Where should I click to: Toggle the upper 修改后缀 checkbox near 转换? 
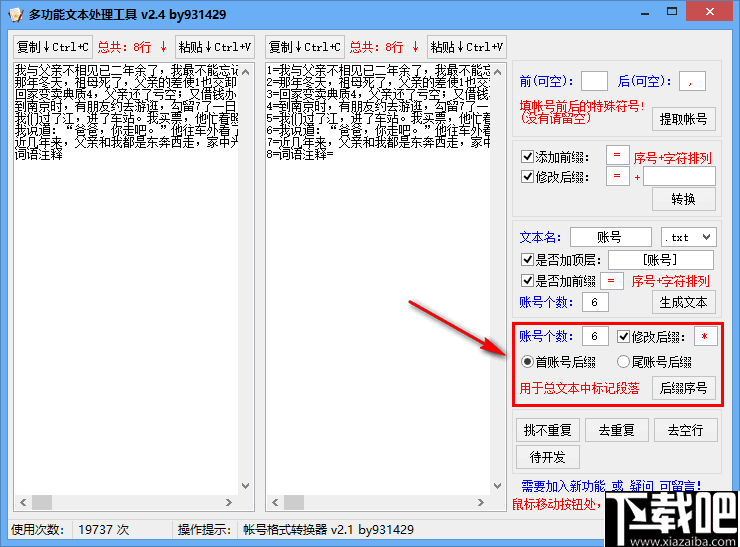click(x=527, y=177)
